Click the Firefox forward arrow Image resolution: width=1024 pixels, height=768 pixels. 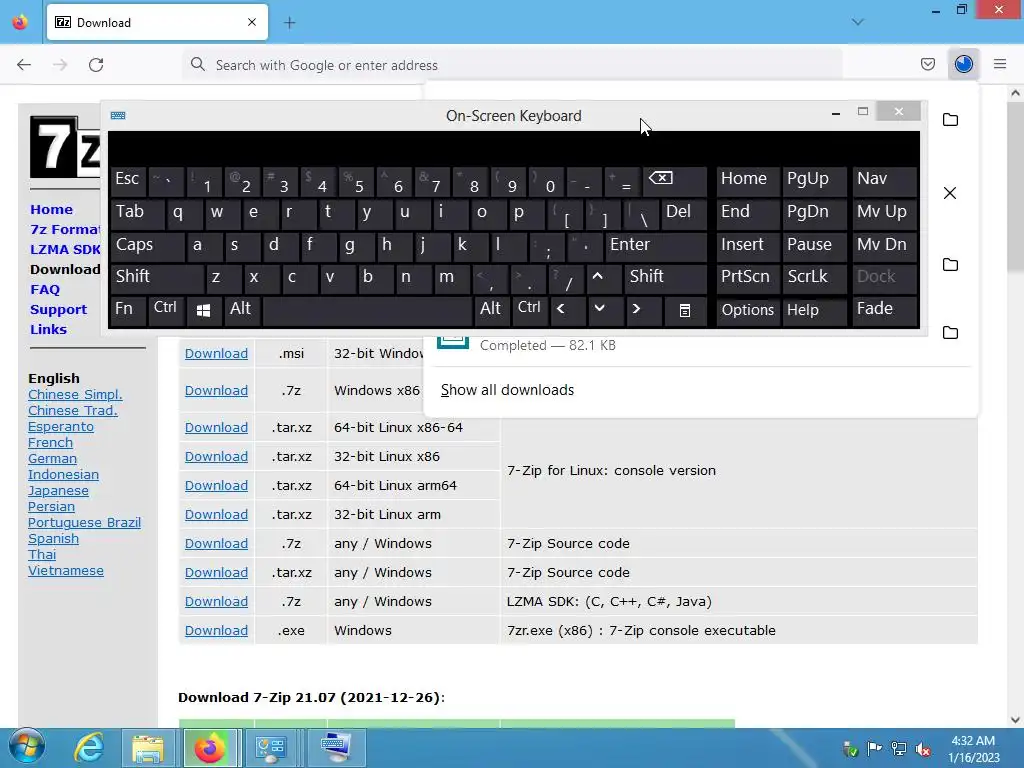click(x=60, y=65)
